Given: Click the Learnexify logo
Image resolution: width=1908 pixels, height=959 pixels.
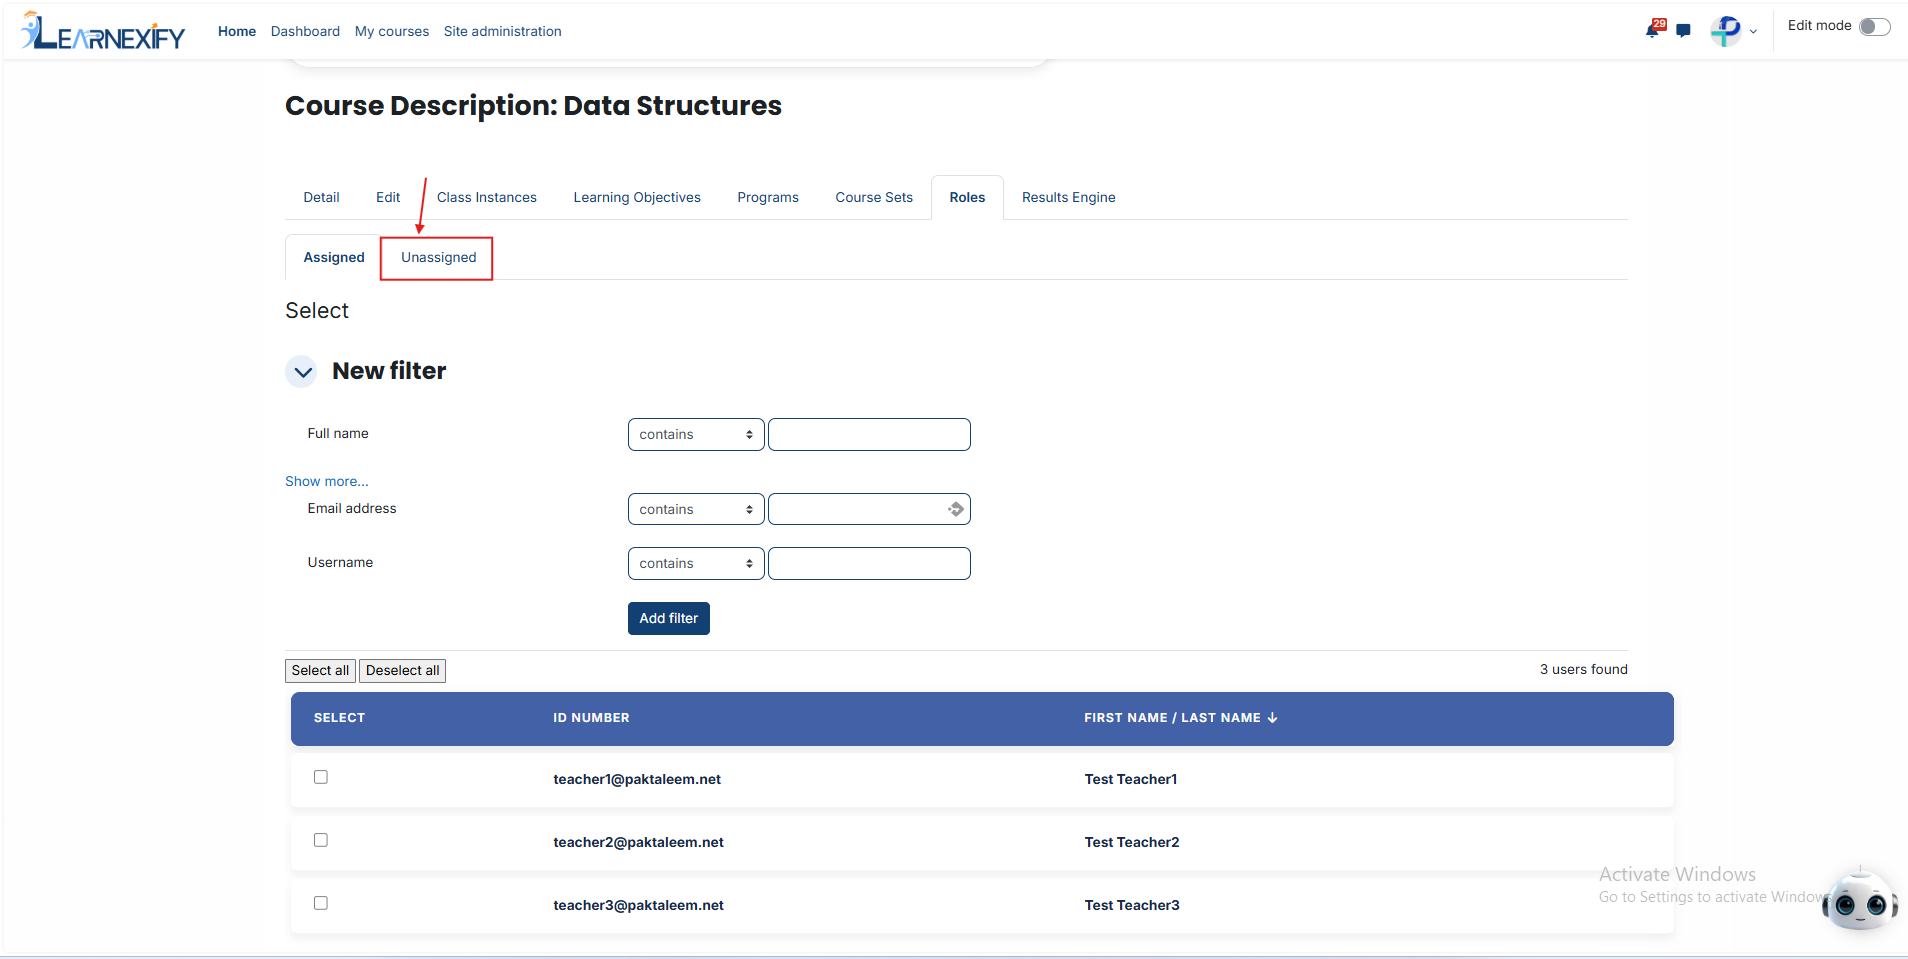Looking at the screenshot, I should tap(103, 31).
